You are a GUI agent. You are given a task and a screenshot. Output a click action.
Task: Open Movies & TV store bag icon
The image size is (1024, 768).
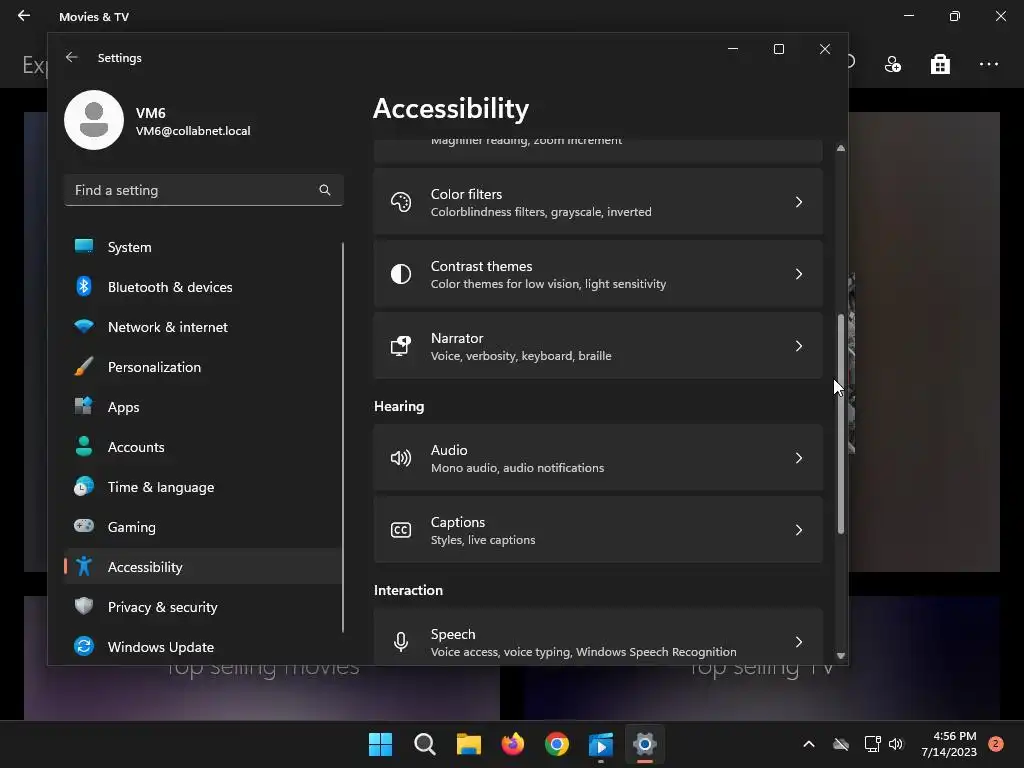click(x=940, y=64)
